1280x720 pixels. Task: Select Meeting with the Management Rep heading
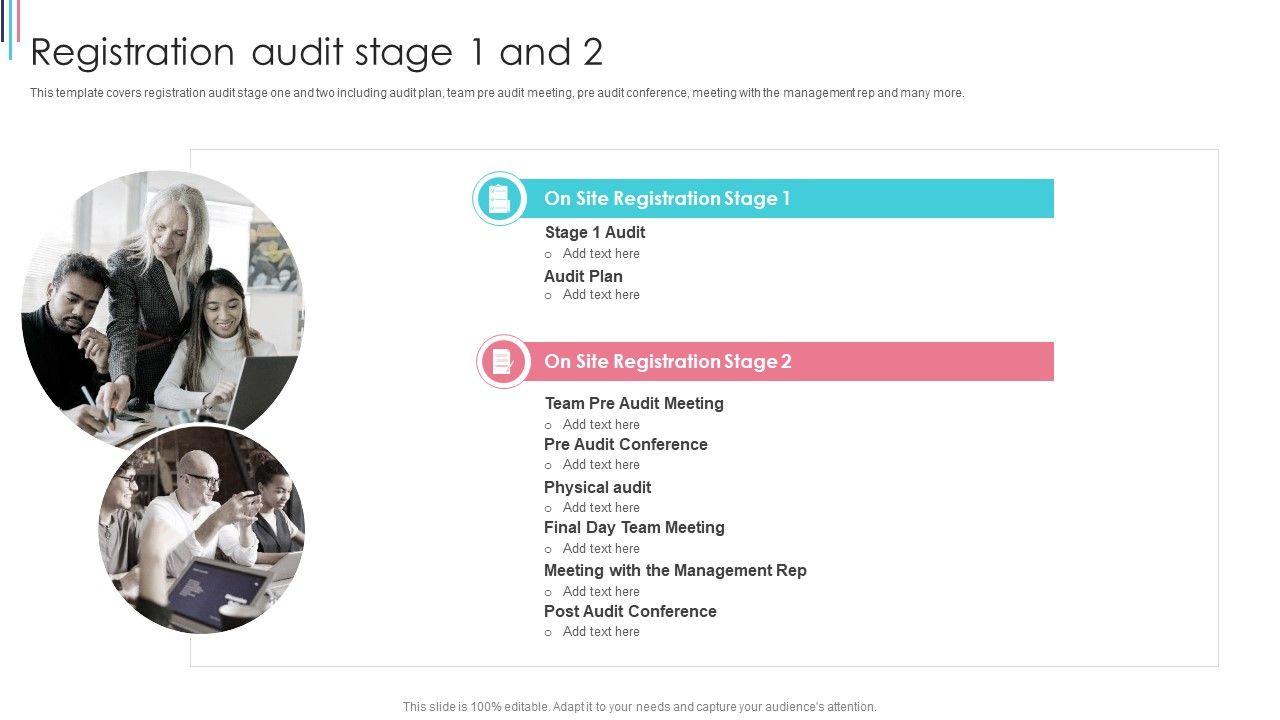coord(675,570)
